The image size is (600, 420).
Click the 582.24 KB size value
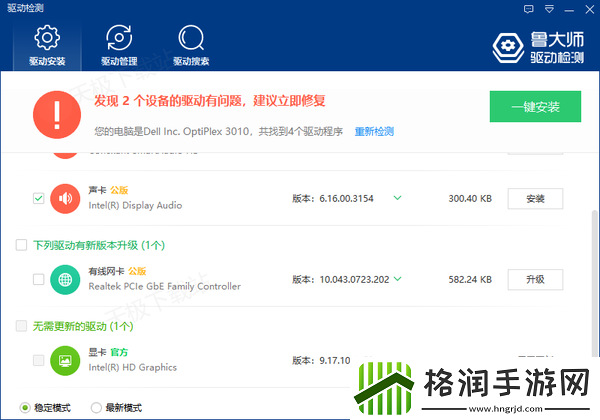tap(470, 280)
